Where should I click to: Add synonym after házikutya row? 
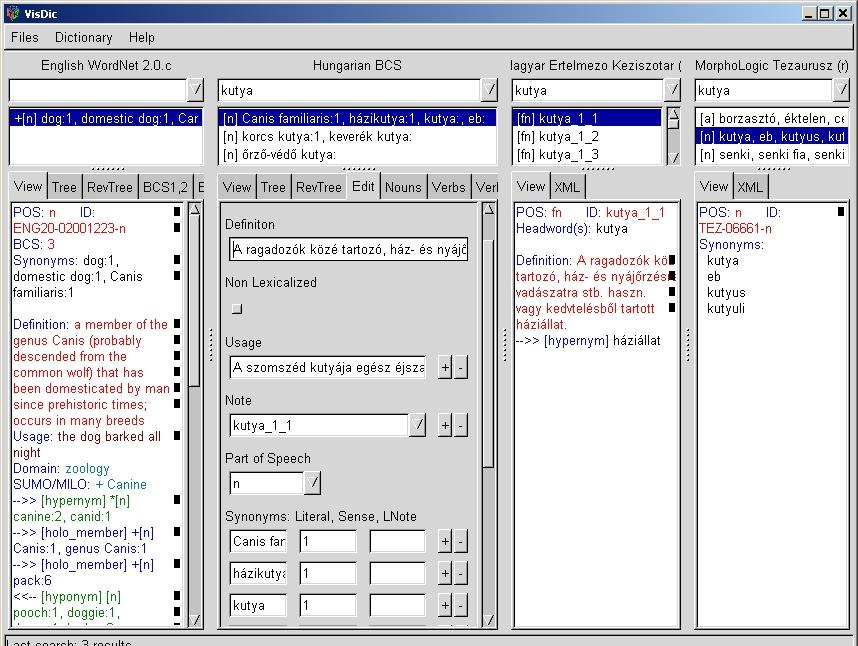click(x=445, y=573)
